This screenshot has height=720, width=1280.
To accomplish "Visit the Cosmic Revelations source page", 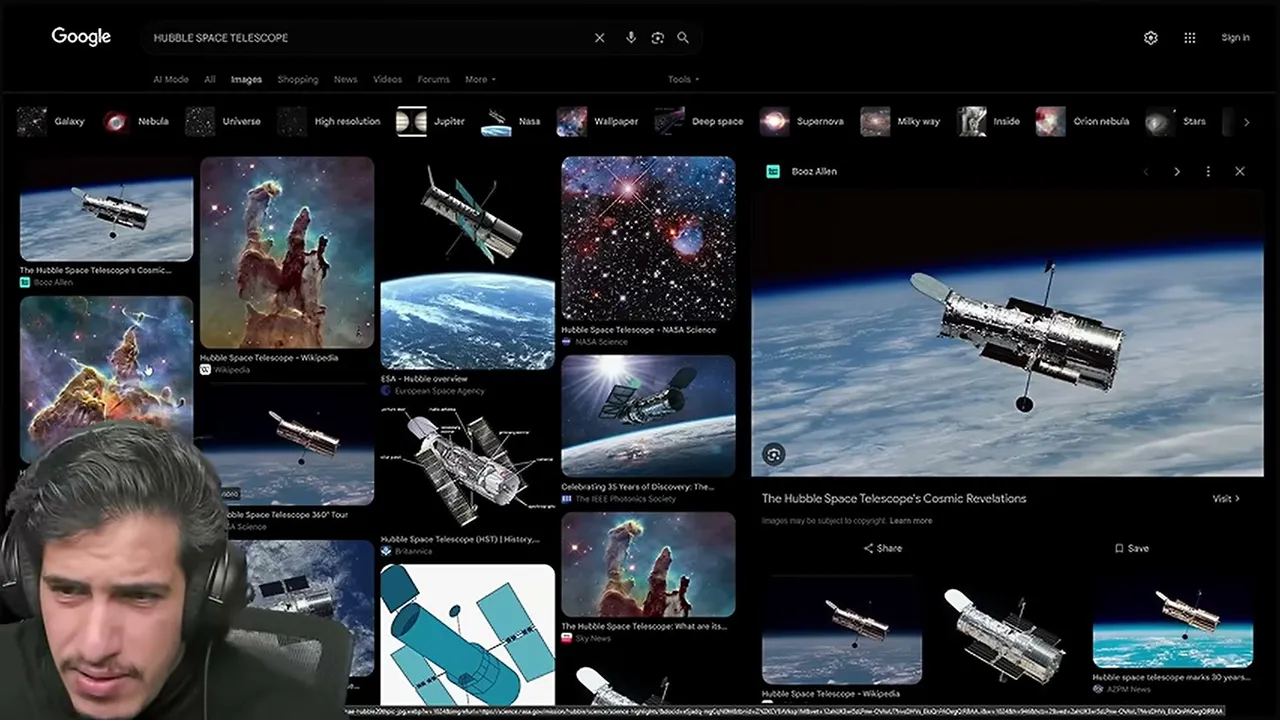I will (1226, 498).
